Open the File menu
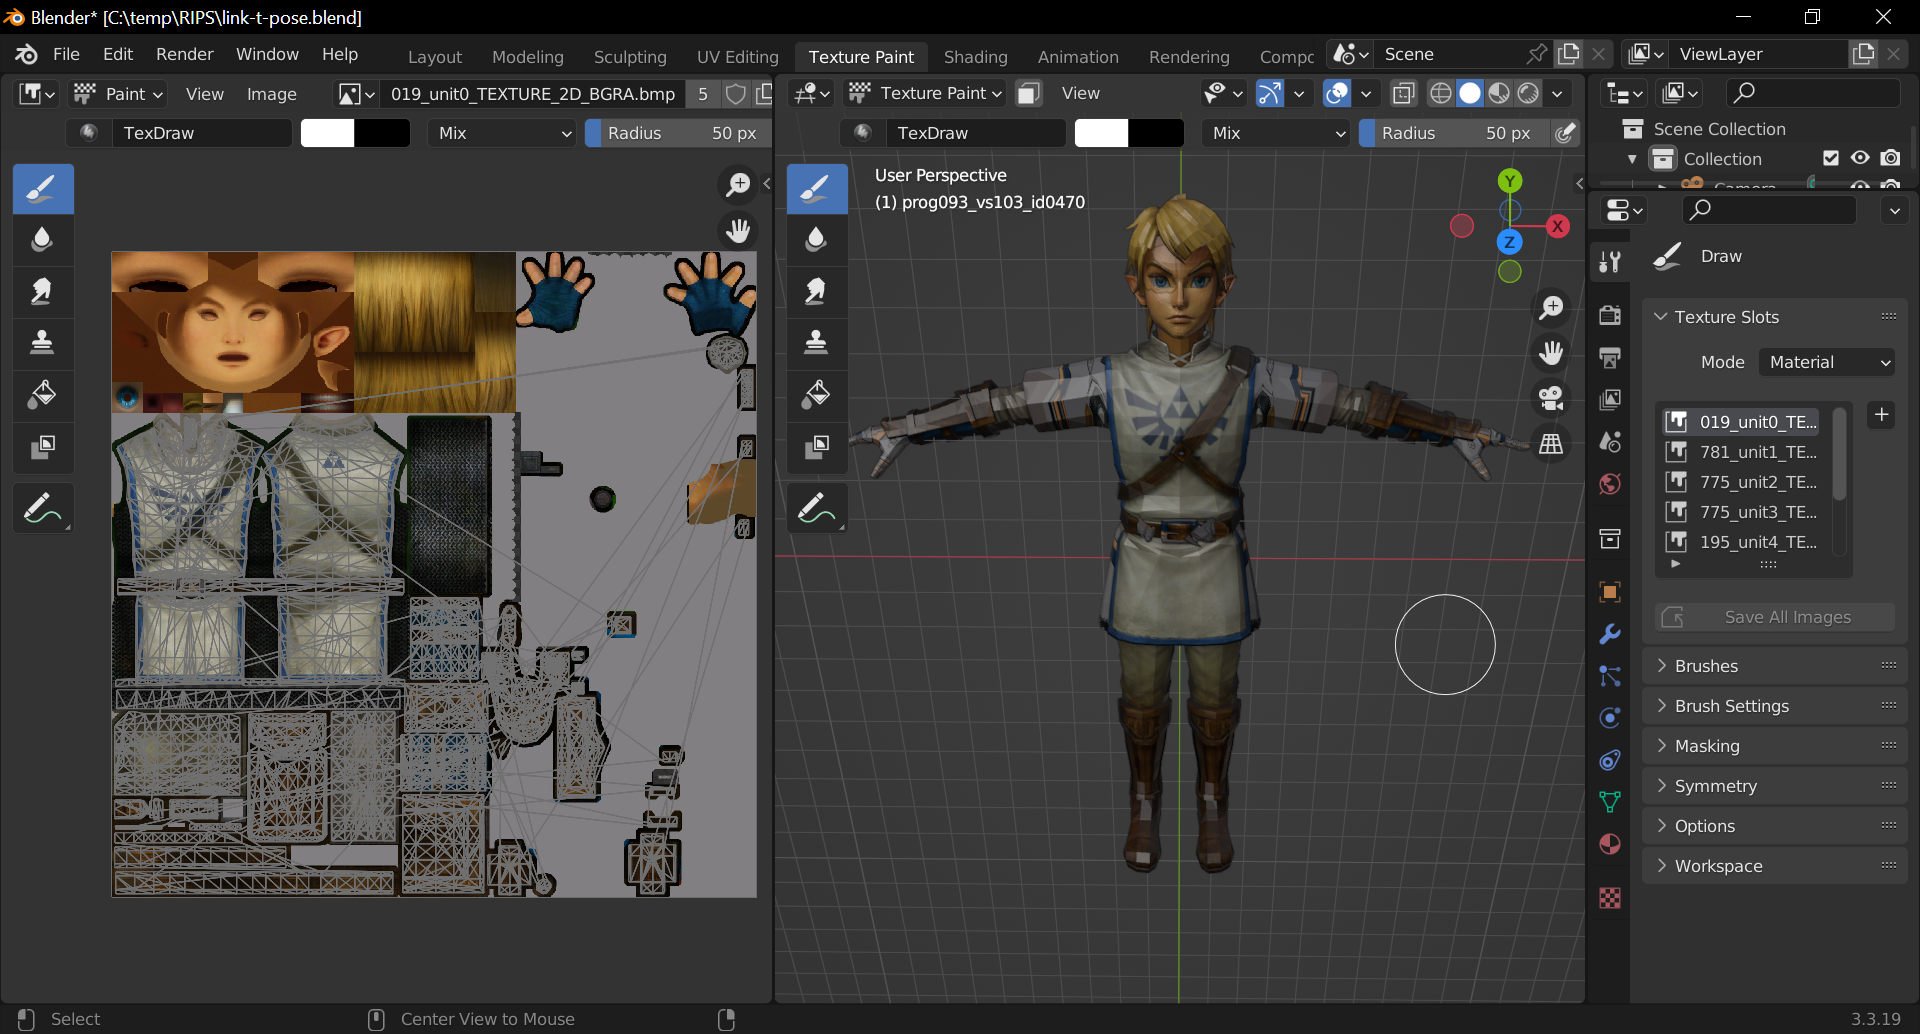1920x1034 pixels. (x=66, y=54)
